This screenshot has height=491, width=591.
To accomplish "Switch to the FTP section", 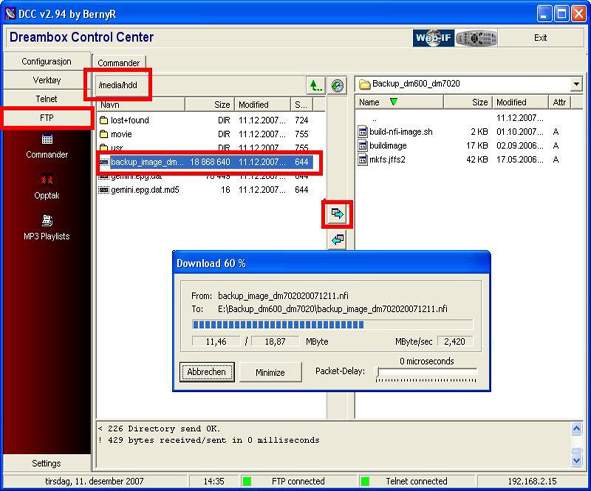I will point(46,118).
